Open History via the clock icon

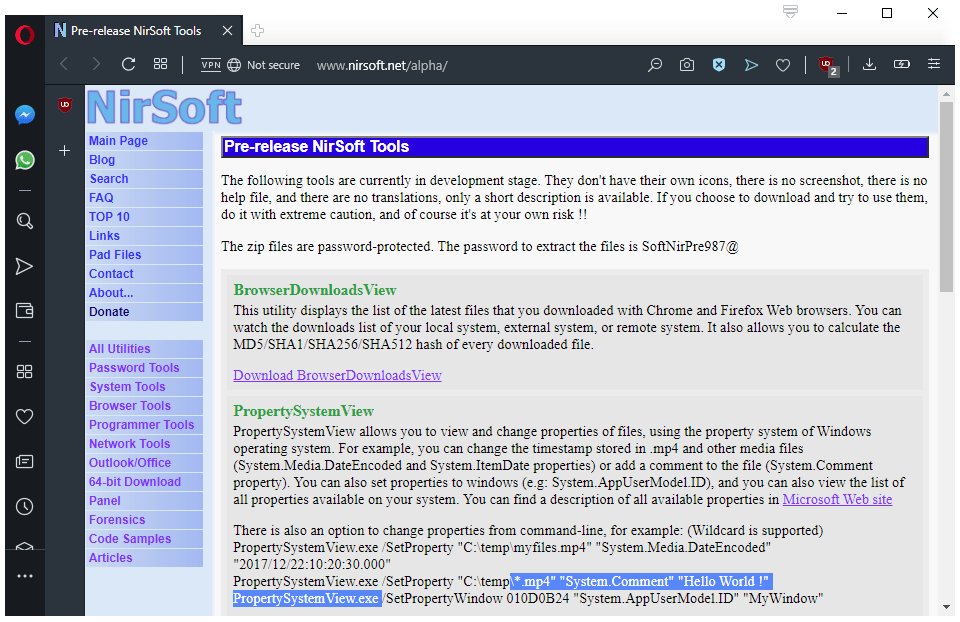tap(24, 506)
